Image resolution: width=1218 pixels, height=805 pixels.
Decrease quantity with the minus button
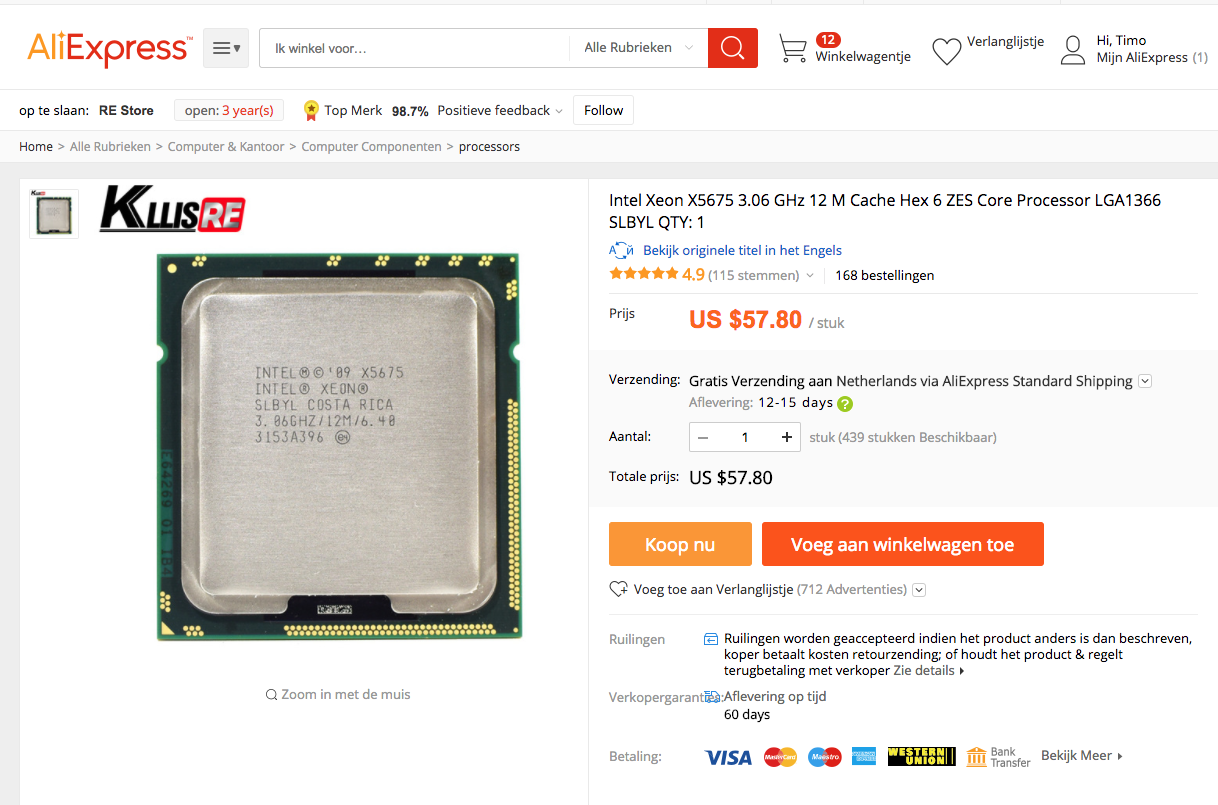(x=703, y=437)
